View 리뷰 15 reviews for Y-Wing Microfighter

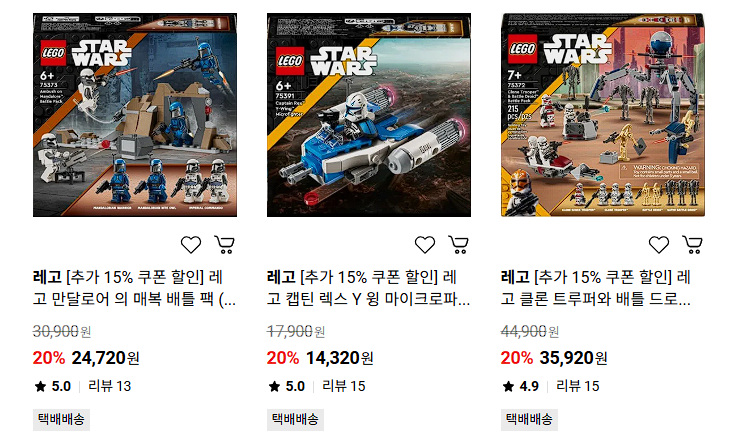coord(344,387)
